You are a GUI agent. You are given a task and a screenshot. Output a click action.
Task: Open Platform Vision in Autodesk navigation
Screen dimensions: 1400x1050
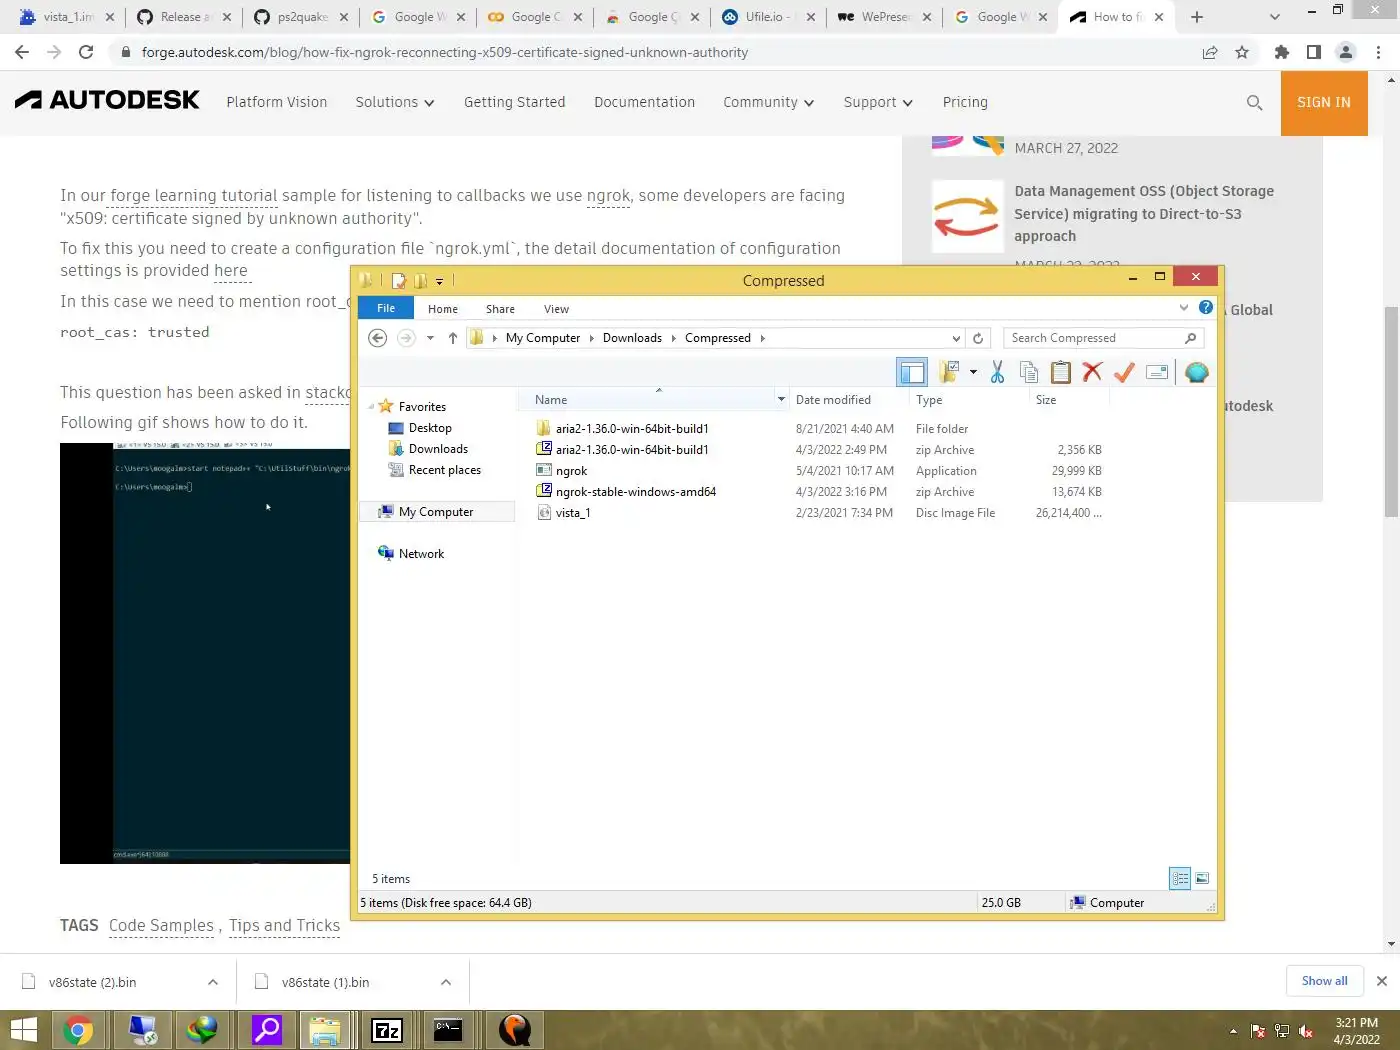(x=277, y=102)
